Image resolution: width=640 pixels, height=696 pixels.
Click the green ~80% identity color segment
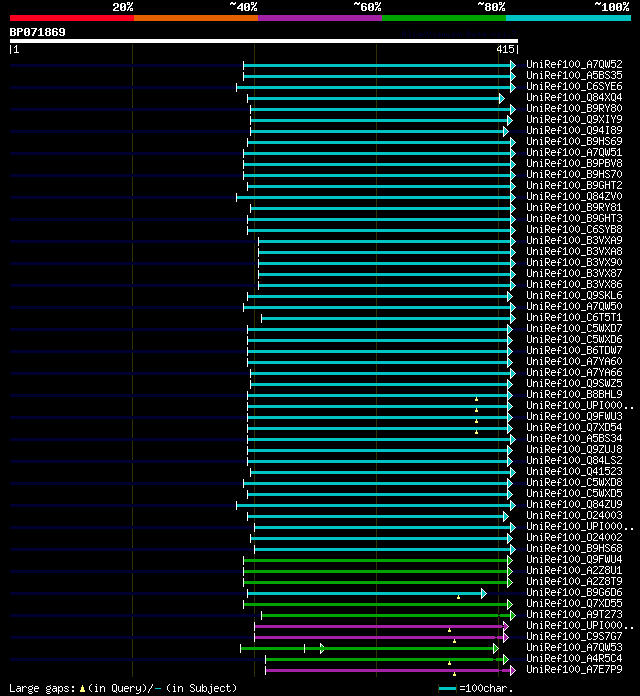point(444,18)
